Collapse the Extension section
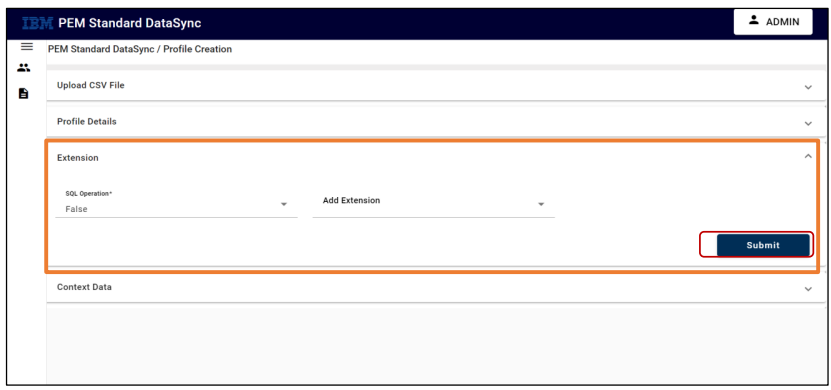 point(808,156)
